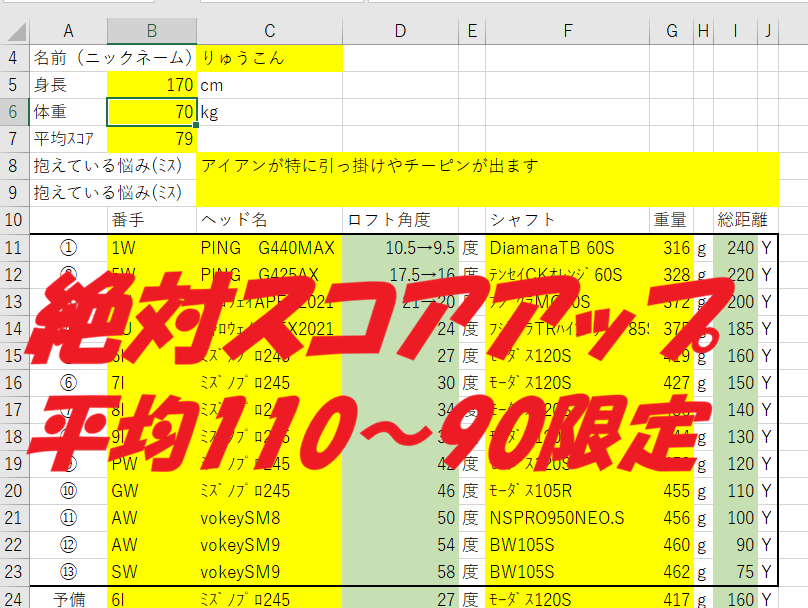Click the 6I club cell in row 24

[x=152, y=599]
